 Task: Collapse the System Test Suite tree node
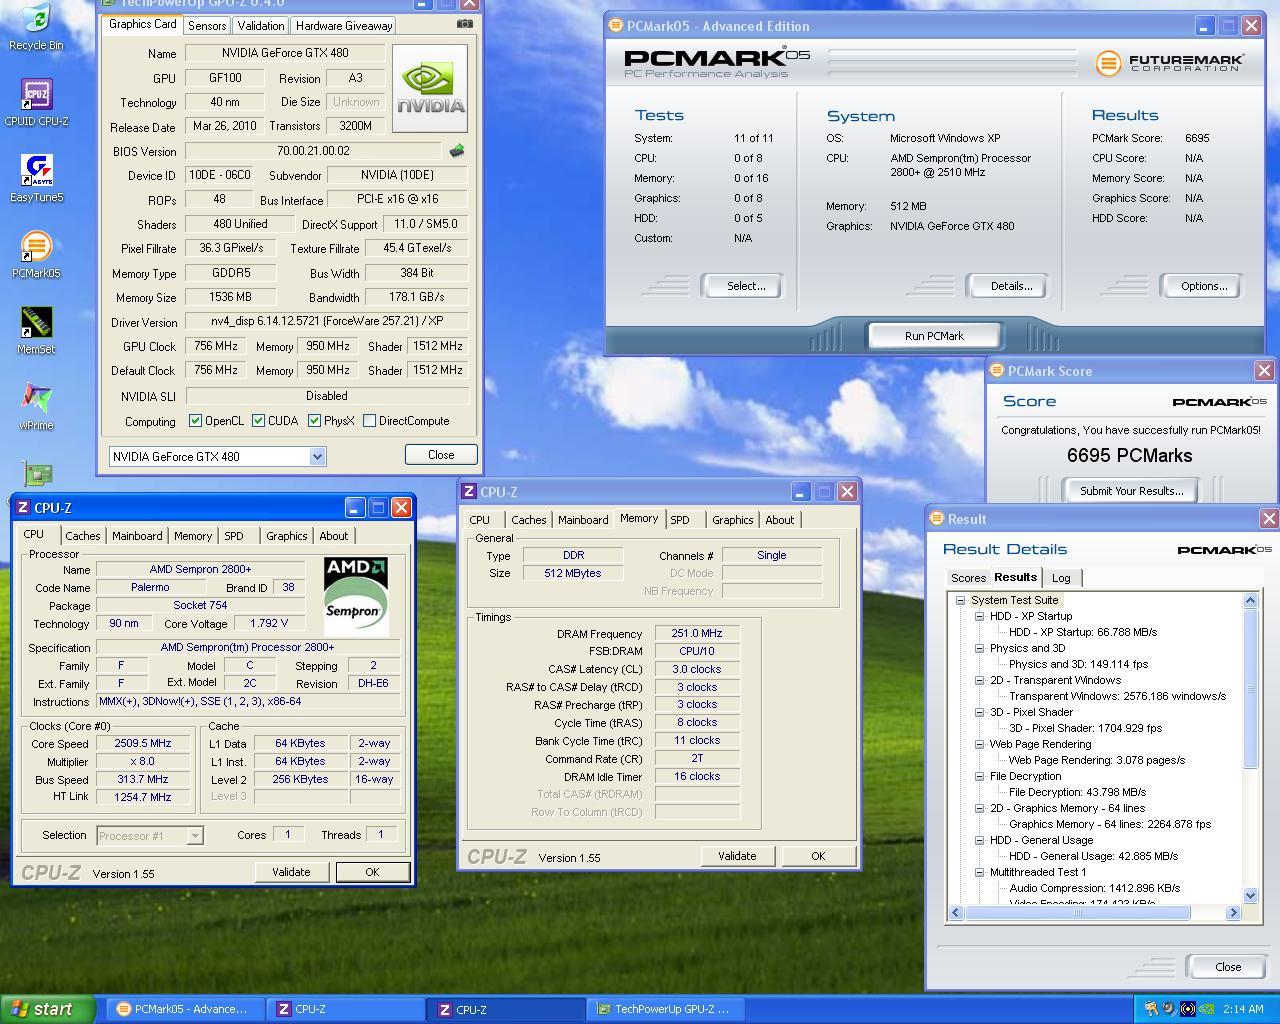click(x=960, y=601)
